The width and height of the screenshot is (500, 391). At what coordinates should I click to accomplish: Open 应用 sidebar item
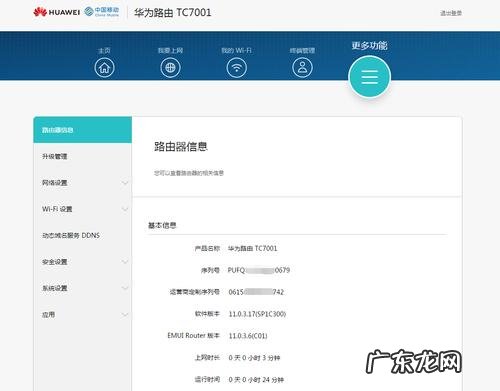pyautogui.click(x=82, y=315)
